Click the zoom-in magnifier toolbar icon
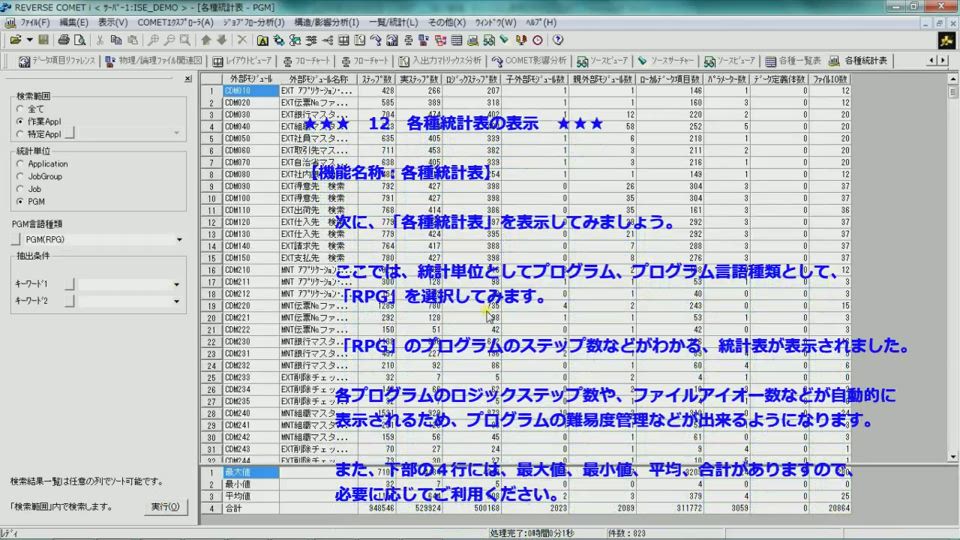 tap(153, 40)
